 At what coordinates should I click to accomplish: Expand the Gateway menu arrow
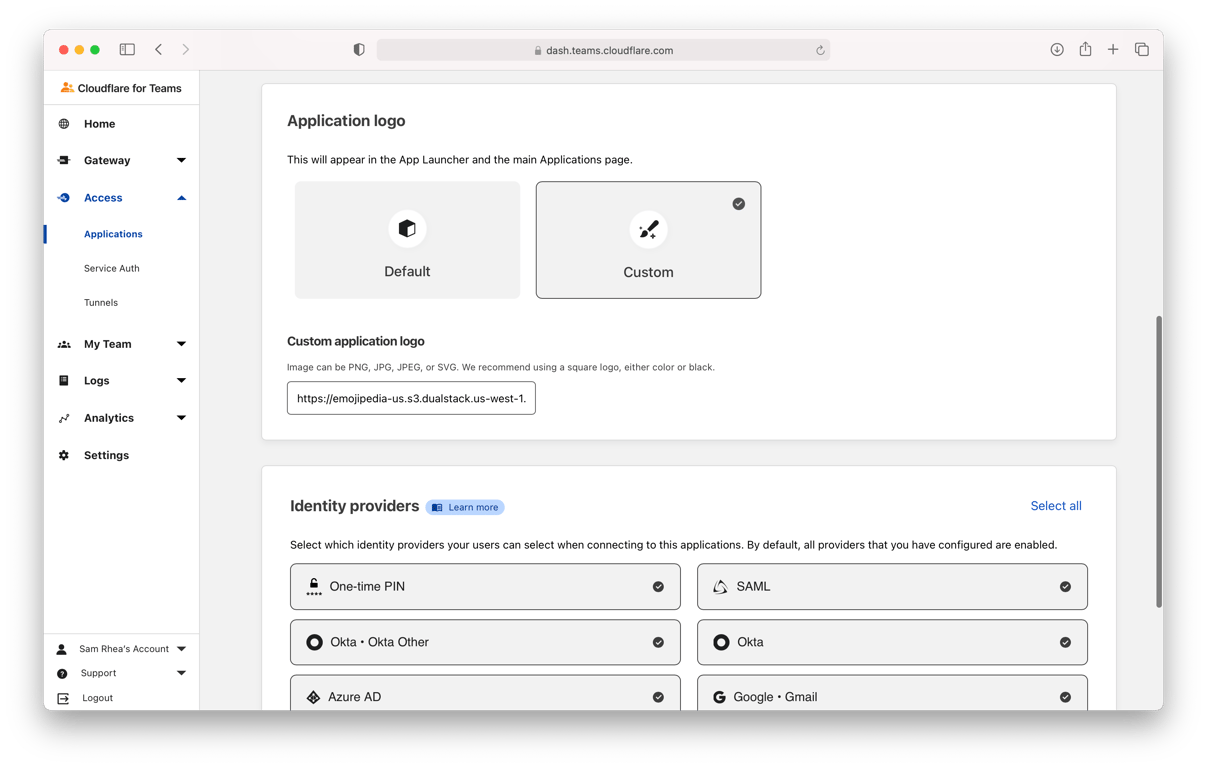(x=181, y=160)
